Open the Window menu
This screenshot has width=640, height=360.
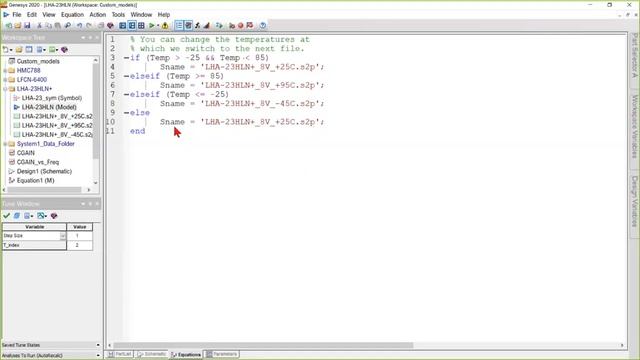pos(141,15)
